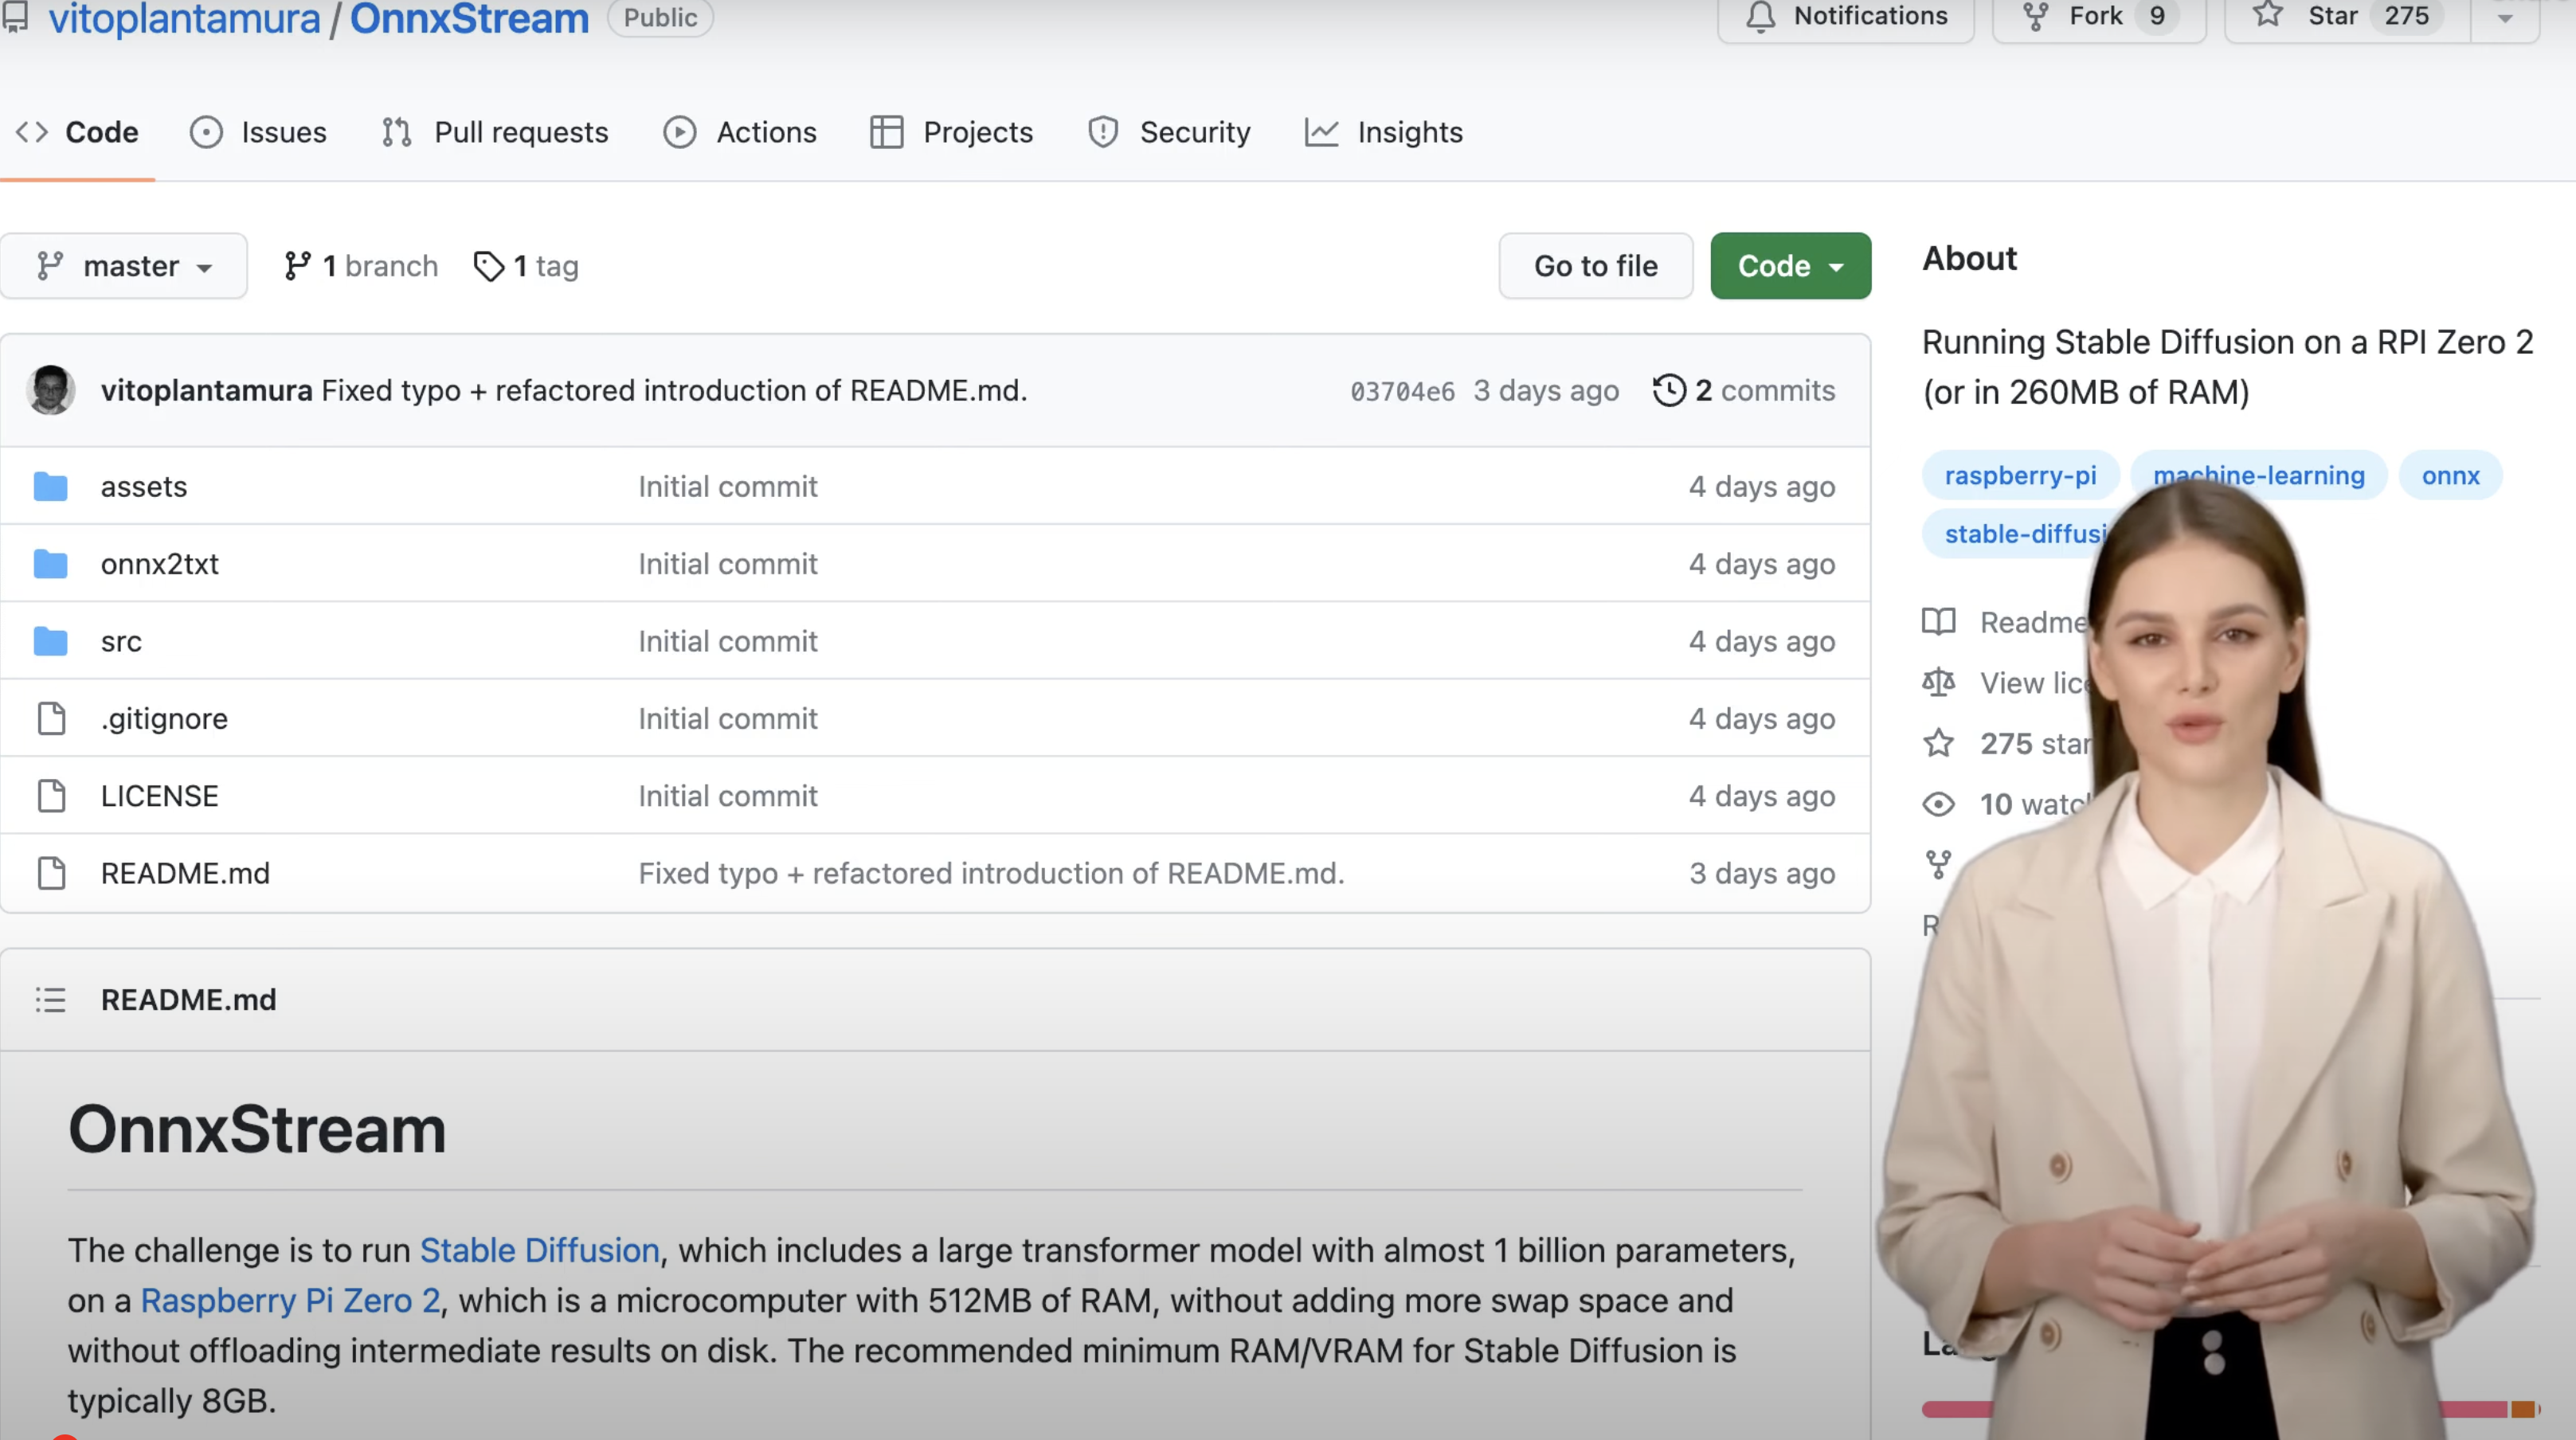Click the src folder icon
2576x1440 pixels.
[x=50, y=641]
